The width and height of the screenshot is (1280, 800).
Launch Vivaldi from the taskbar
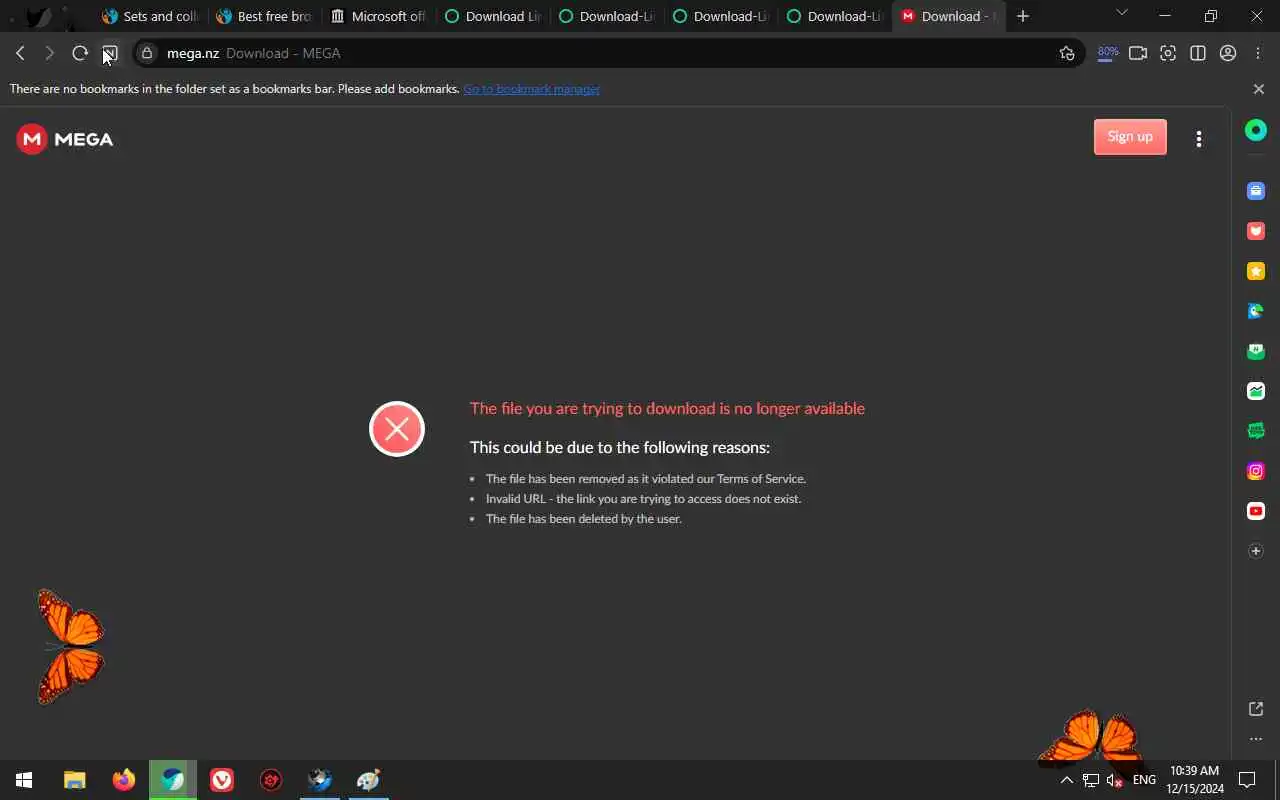click(222, 780)
